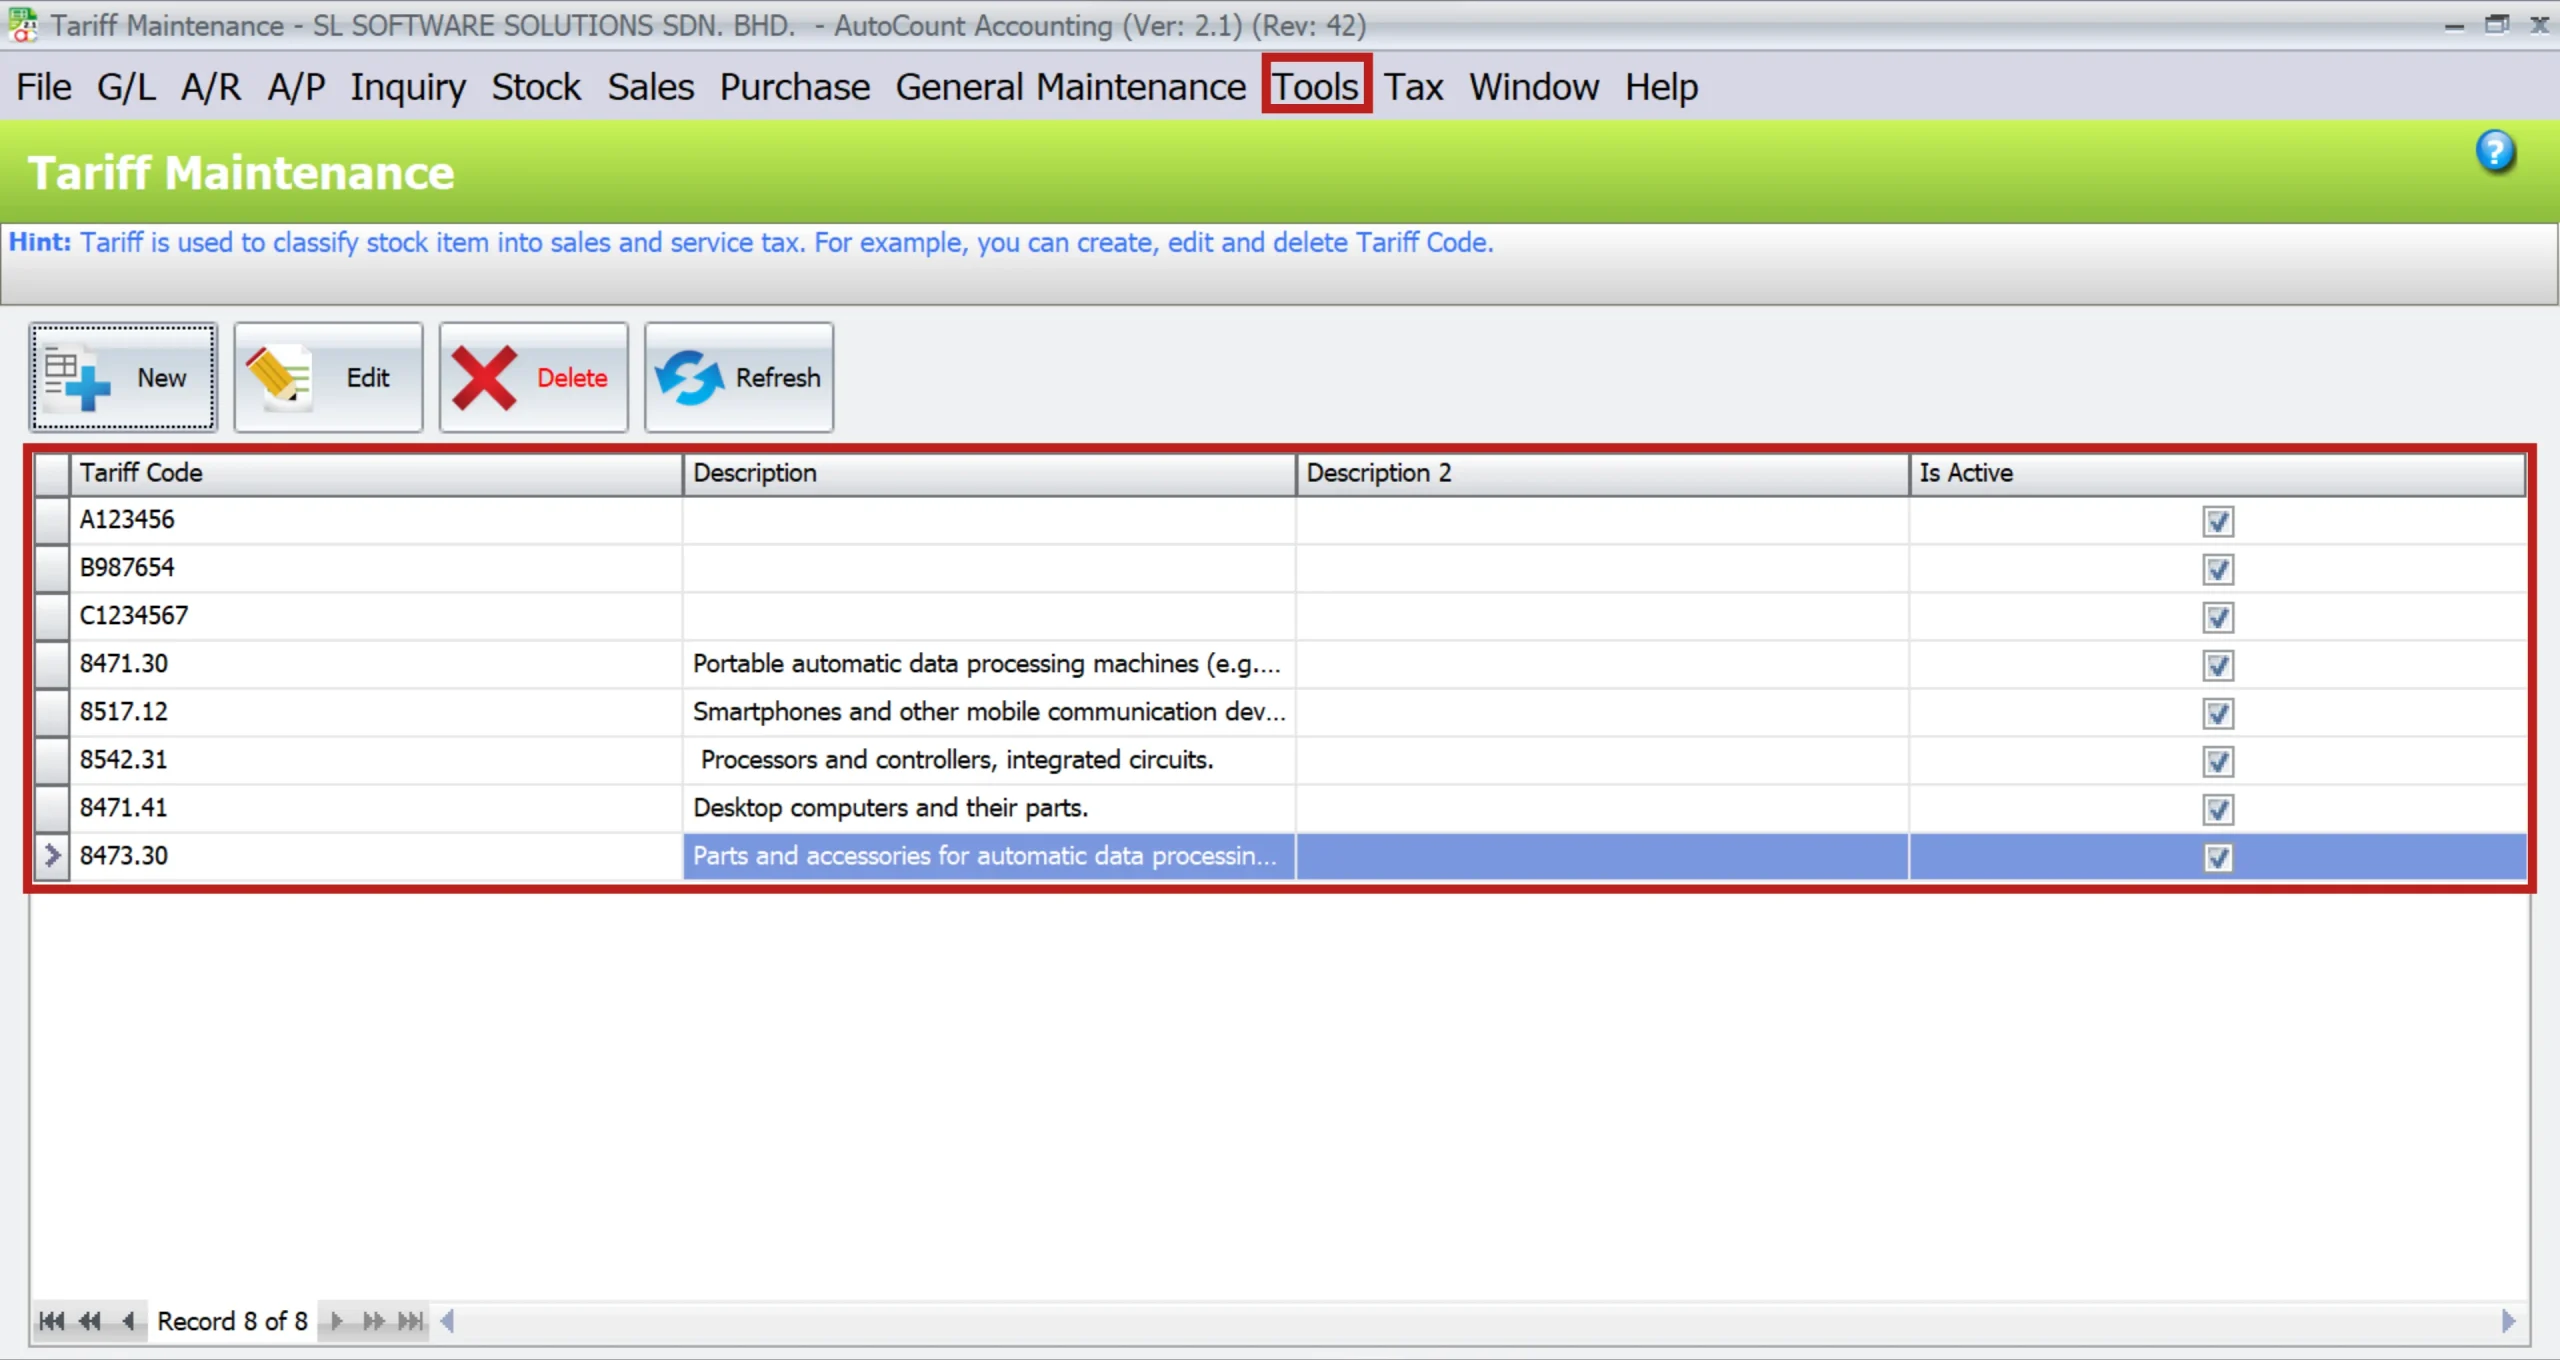2560x1360 pixels.
Task: Click next page double-arrow in record navigator
Action: (373, 1321)
